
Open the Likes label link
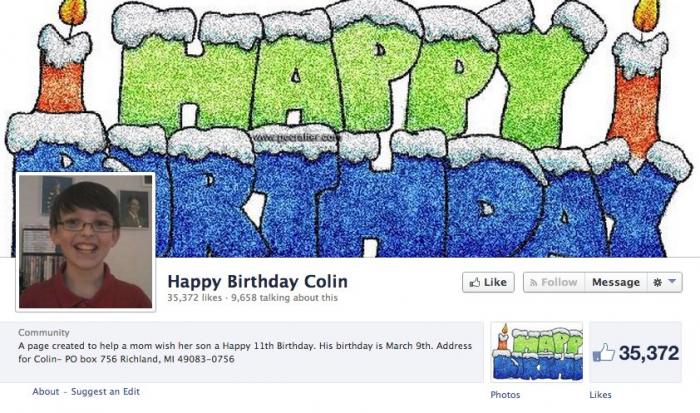(x=600, y=395)
